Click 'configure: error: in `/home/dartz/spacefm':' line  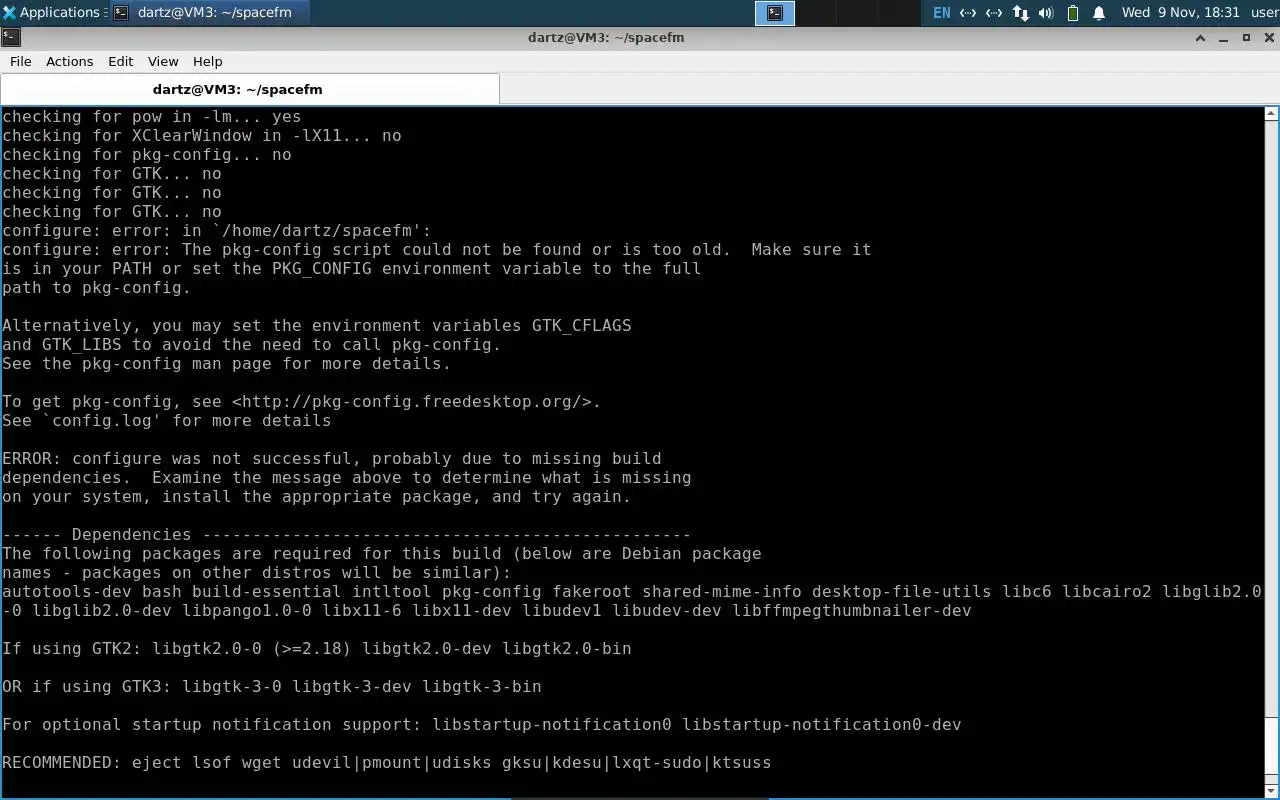(x=217, y=231)
